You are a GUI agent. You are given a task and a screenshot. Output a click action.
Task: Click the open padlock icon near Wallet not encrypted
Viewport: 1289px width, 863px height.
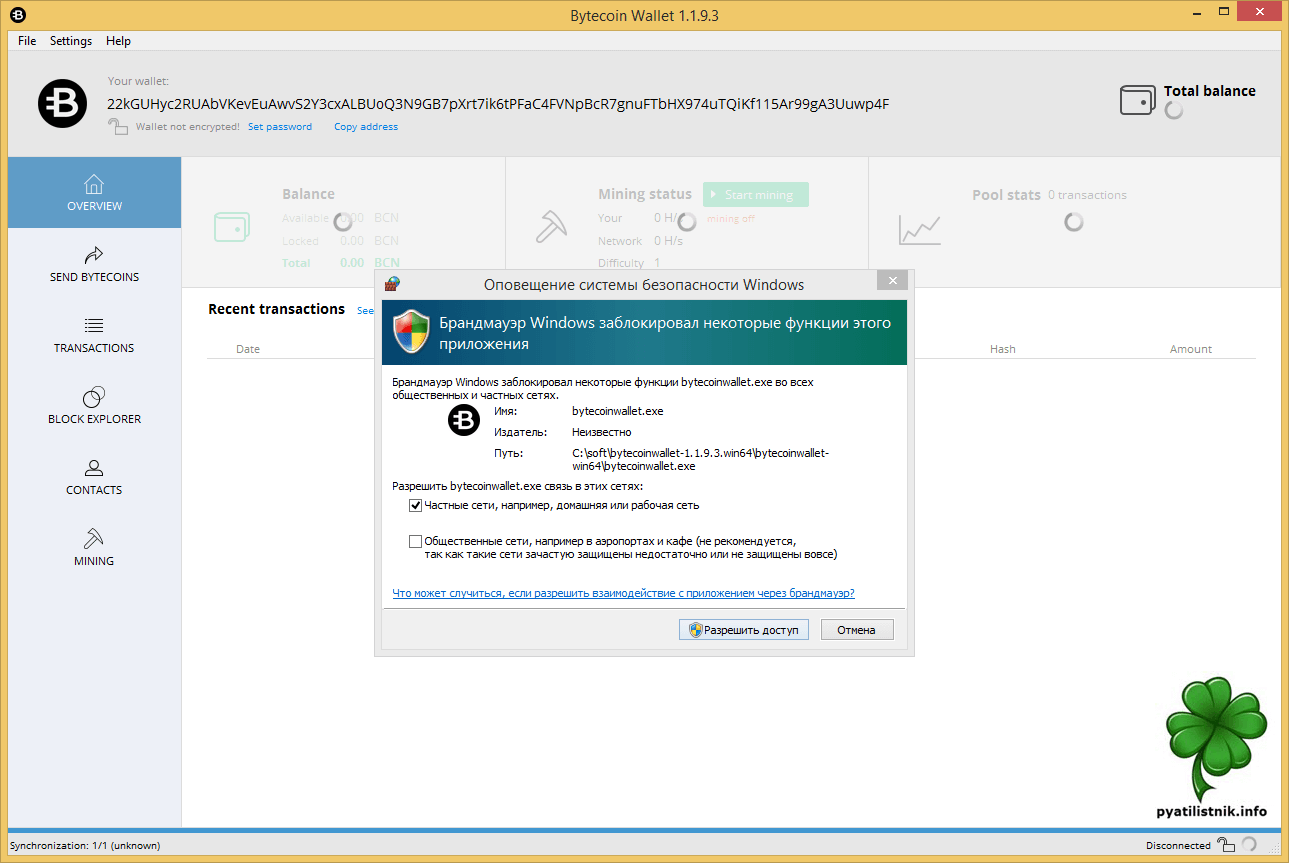point(119,126)
